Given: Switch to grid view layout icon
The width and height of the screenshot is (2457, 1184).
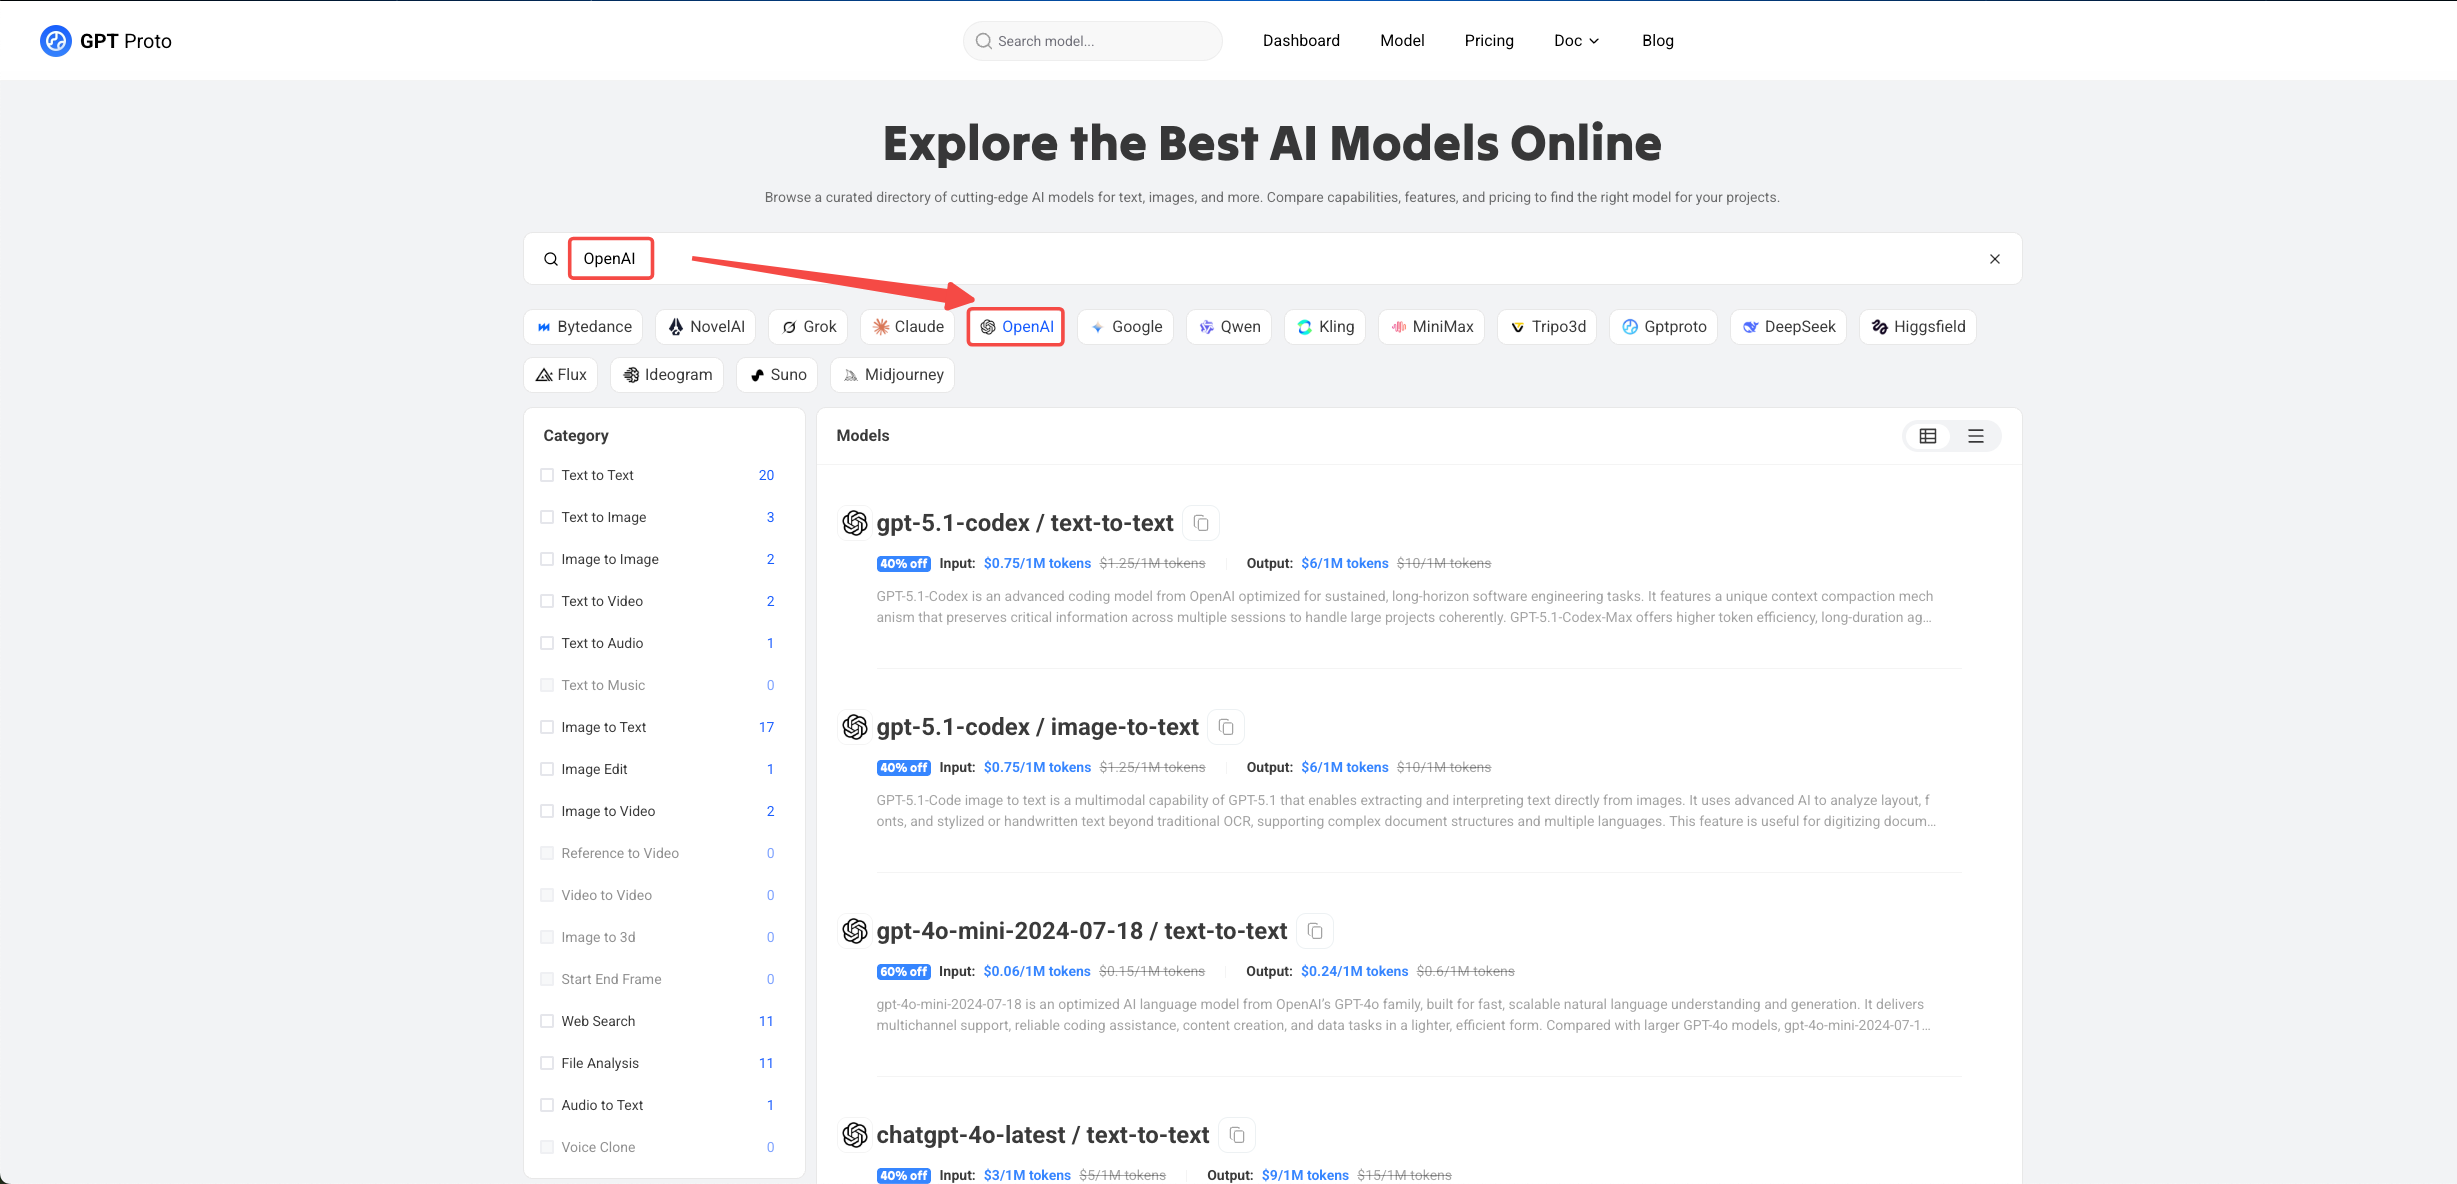Looking at the screenshot, I should [x=1928, y=436].
